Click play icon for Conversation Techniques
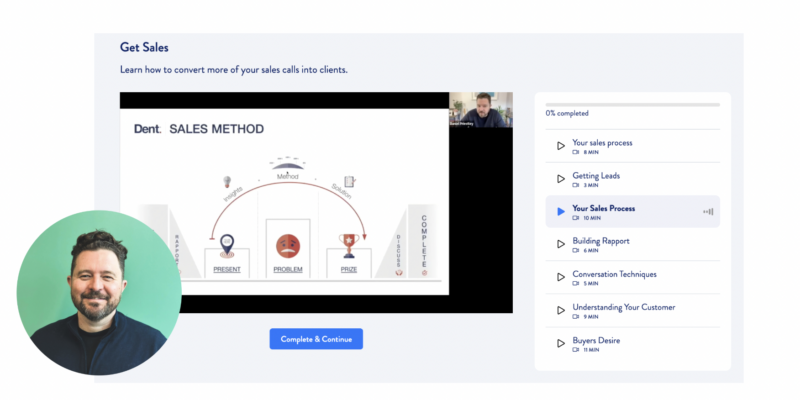 click(x=561, y=278)
